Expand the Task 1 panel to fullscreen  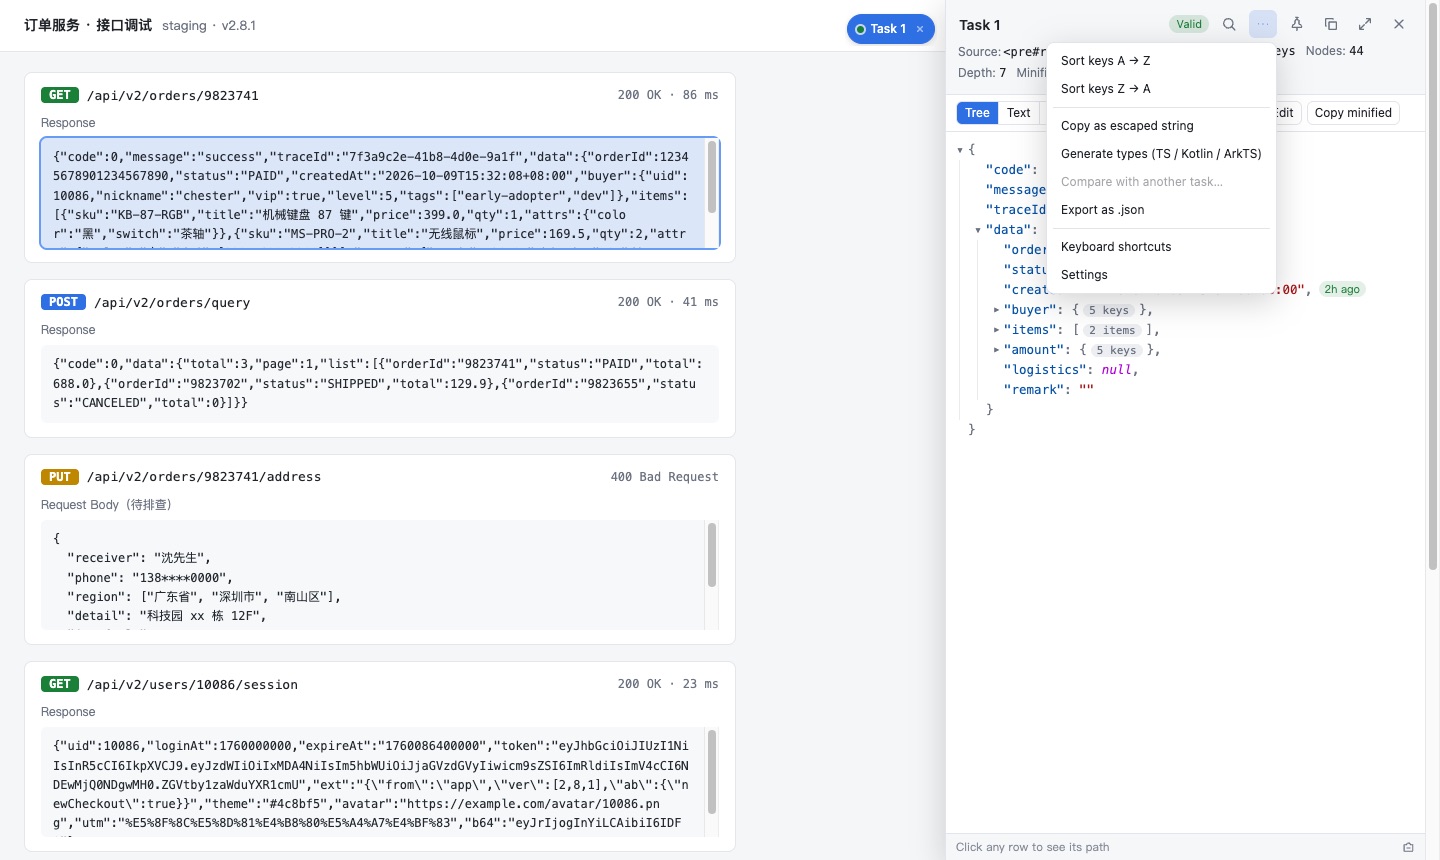tap(1365, 25)
